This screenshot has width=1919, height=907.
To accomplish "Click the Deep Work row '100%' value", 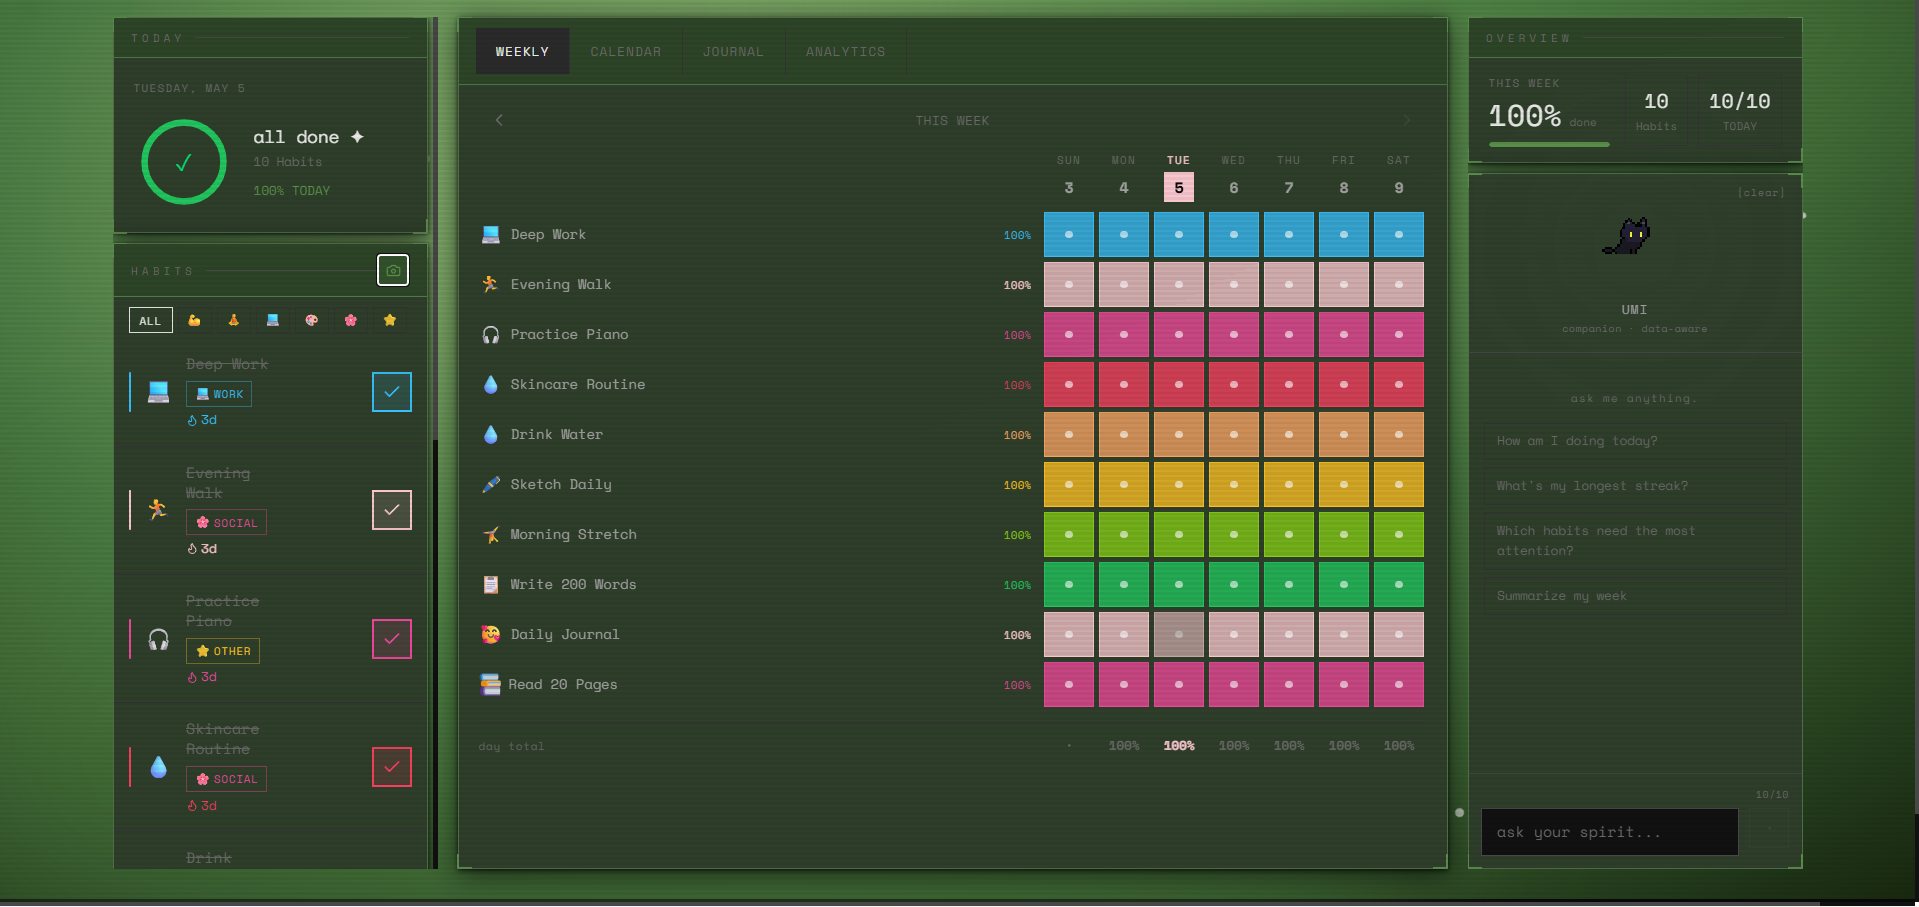I will pos(1017,235).
